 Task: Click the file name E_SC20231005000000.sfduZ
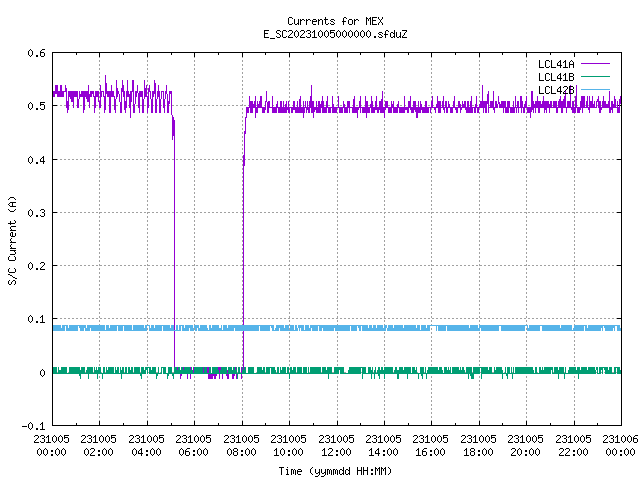click(335, 34)
